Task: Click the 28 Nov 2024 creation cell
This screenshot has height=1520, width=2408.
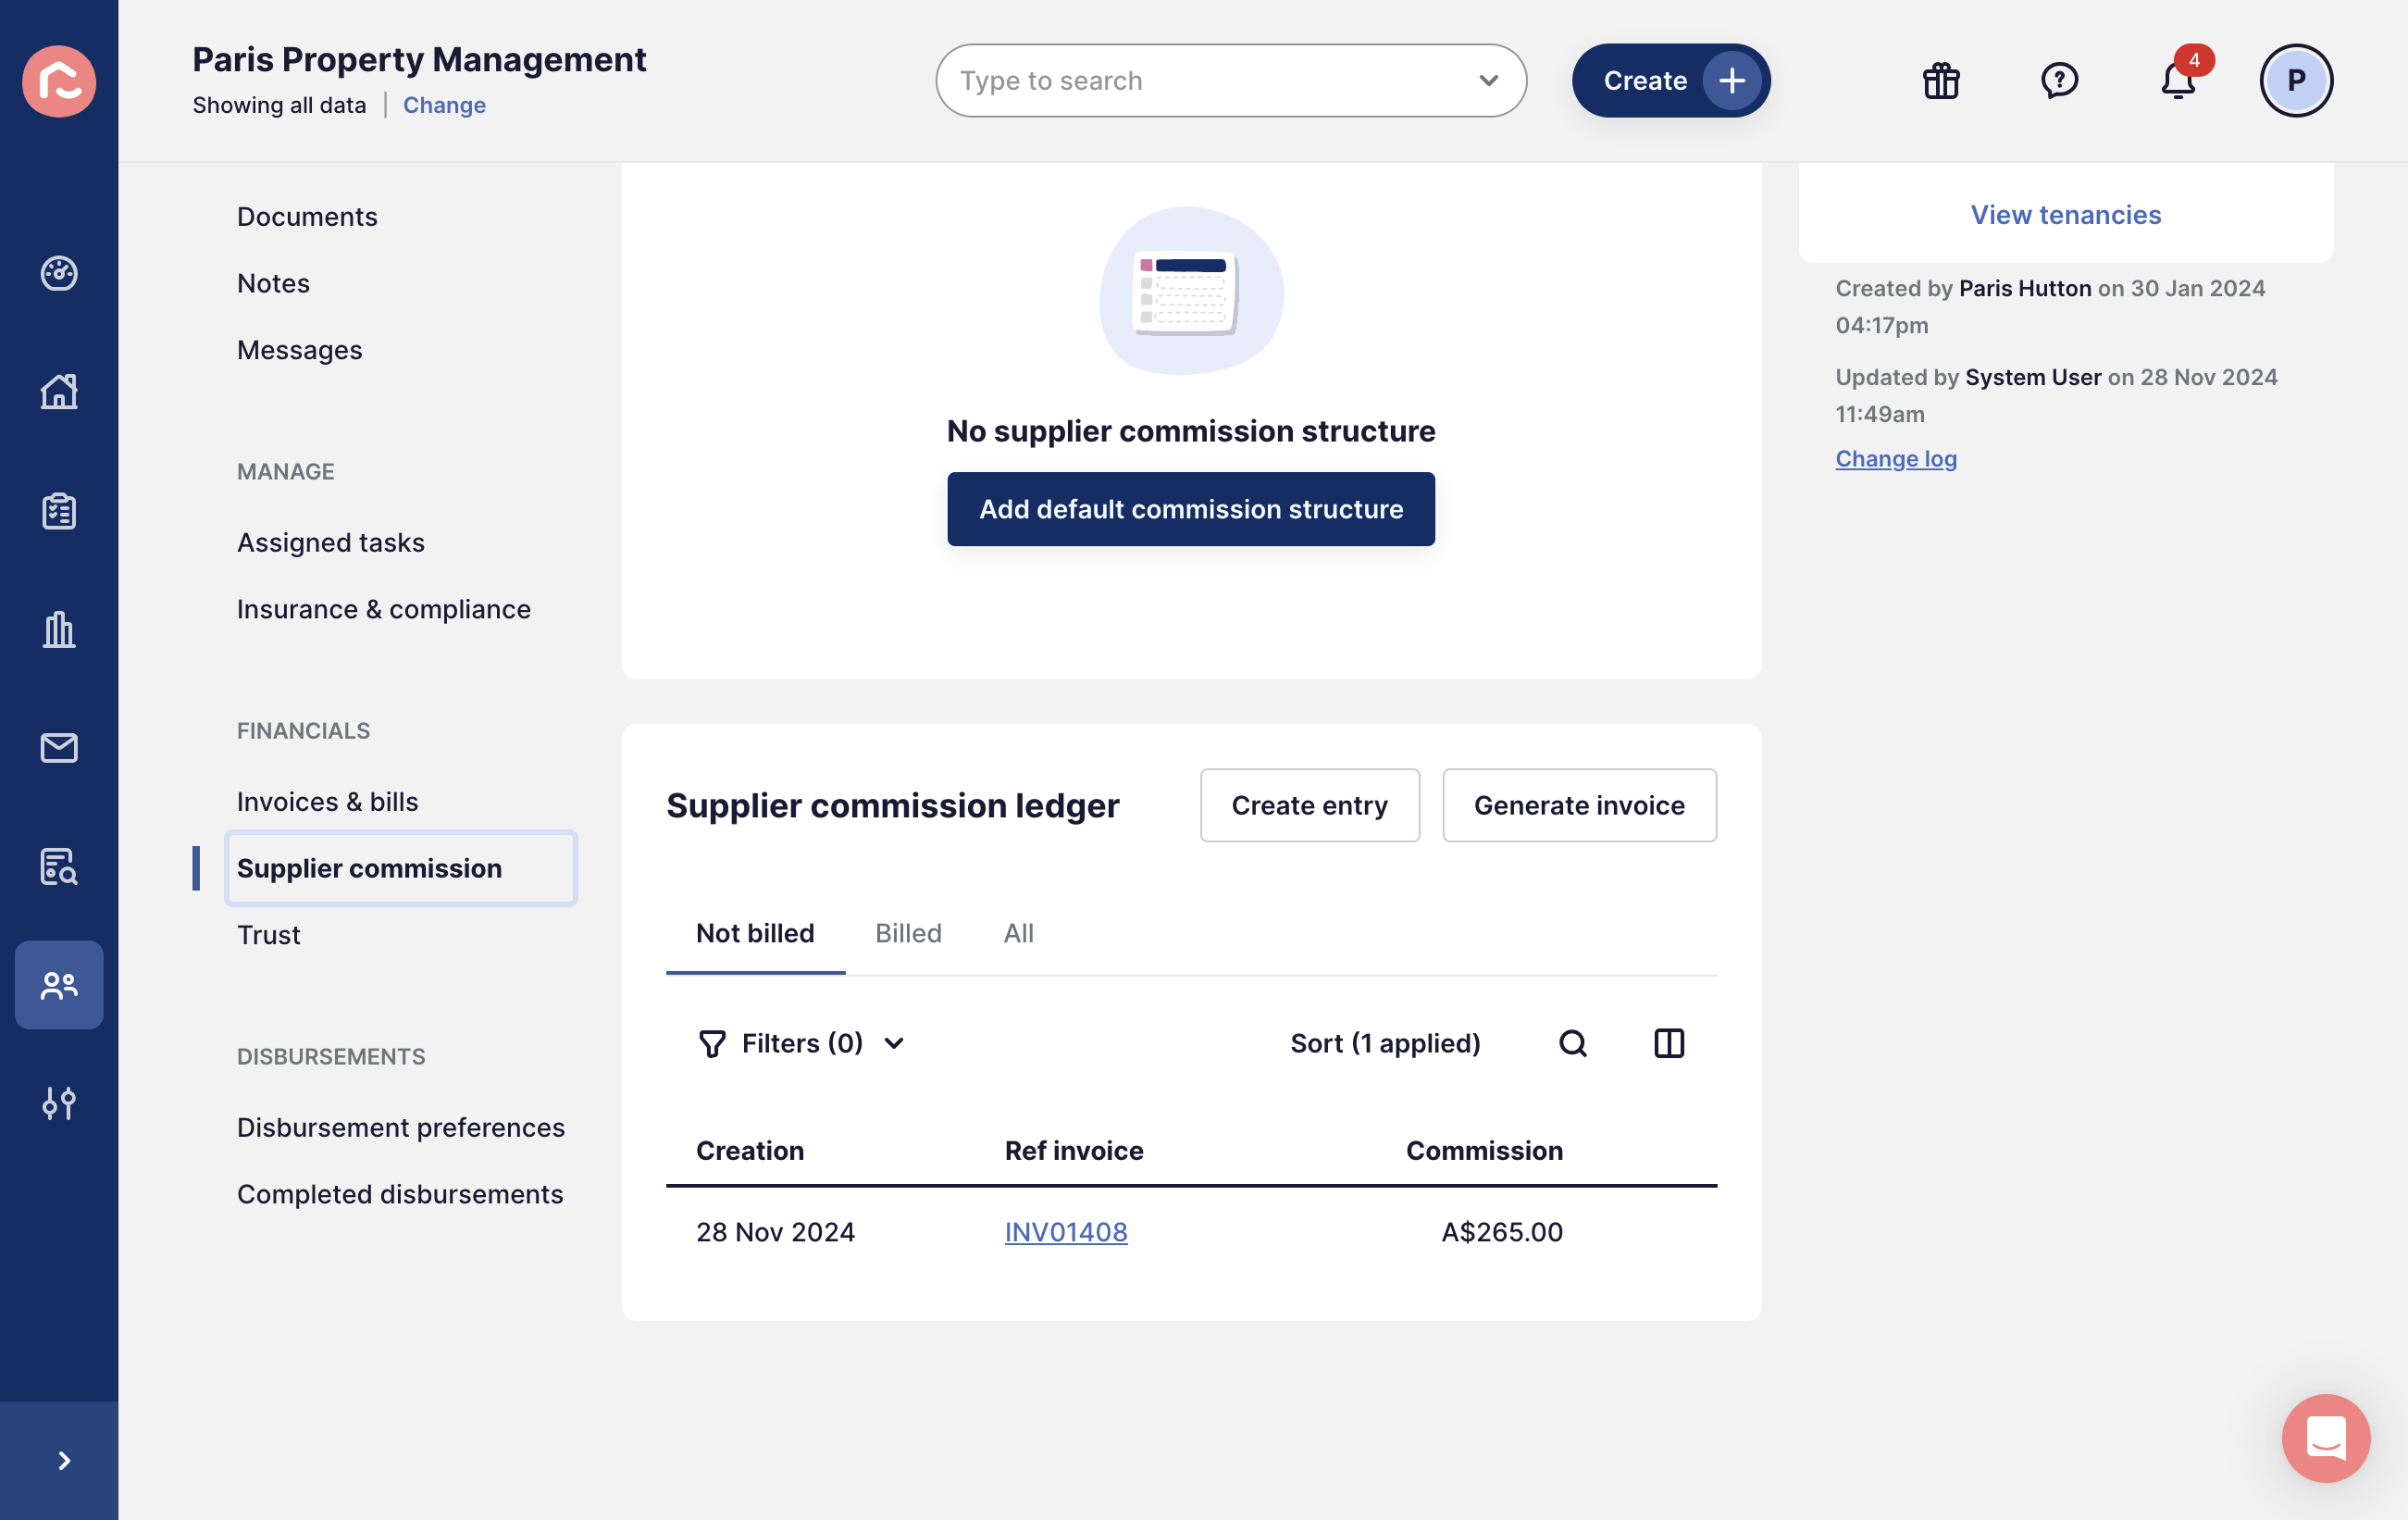Action: (775, 1232)
